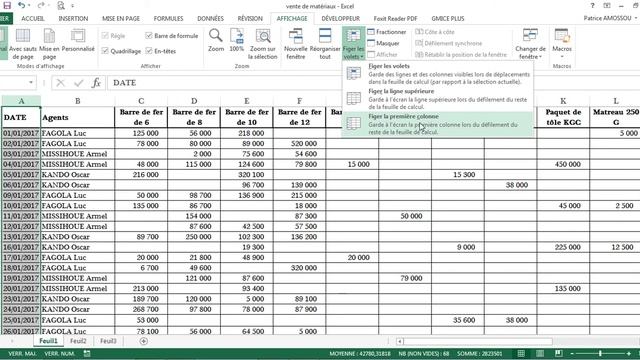This screenshot has height=360, width=640.
Task: Select column A header
Action: (x=21, y=101)
